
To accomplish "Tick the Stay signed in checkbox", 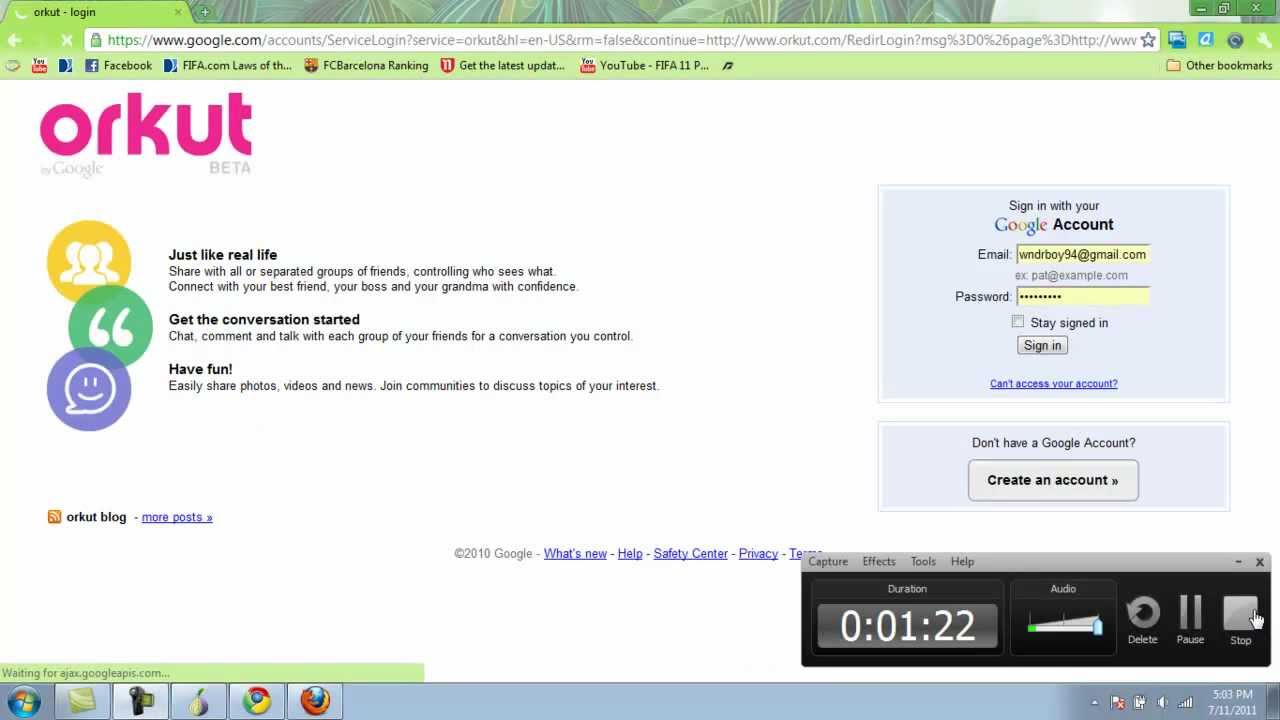I will (x=1018, y=322).
